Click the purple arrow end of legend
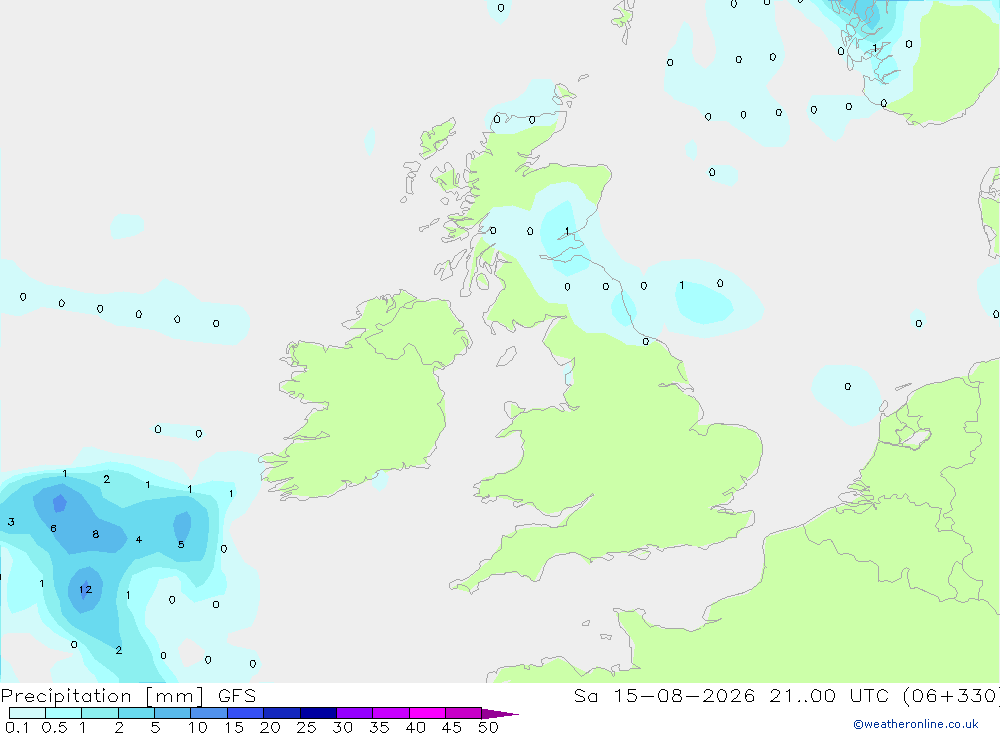Viewport: 1000px width, 733px height. click(x=500, y=713)
